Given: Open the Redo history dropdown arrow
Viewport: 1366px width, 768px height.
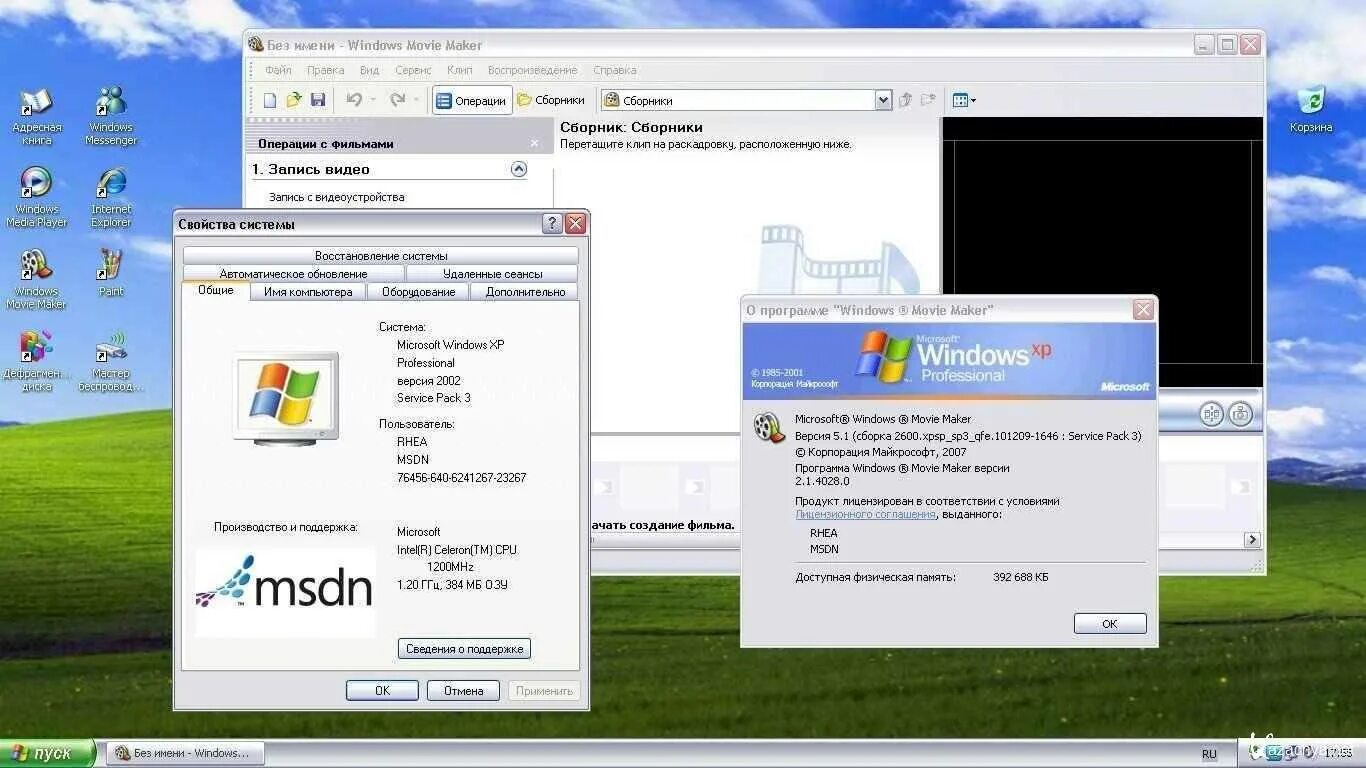Looking at the screenshot, I should click(x=416, y=100).
